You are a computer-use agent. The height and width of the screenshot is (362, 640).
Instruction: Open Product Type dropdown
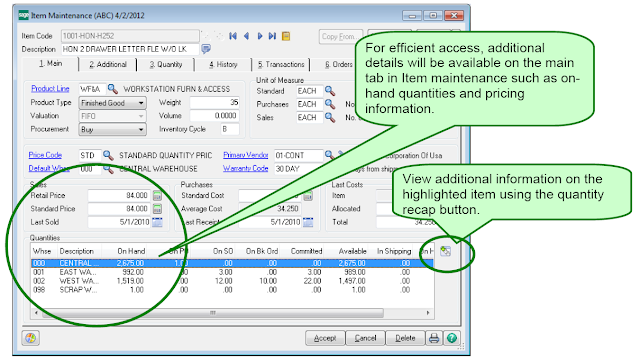[x=112, y=103]
